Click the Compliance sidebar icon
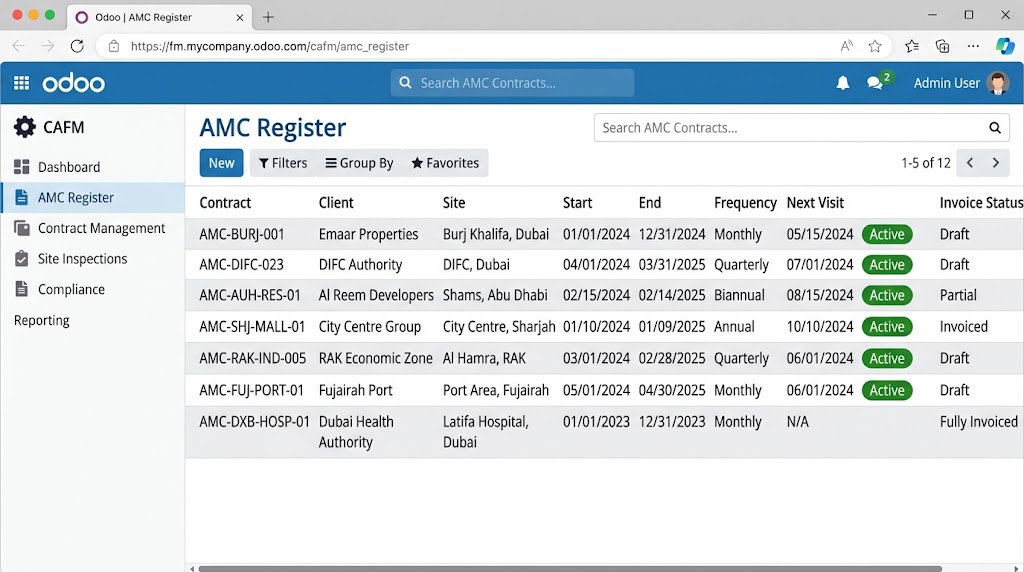This screenshot has width=1024, height=572. click(22, 289)
